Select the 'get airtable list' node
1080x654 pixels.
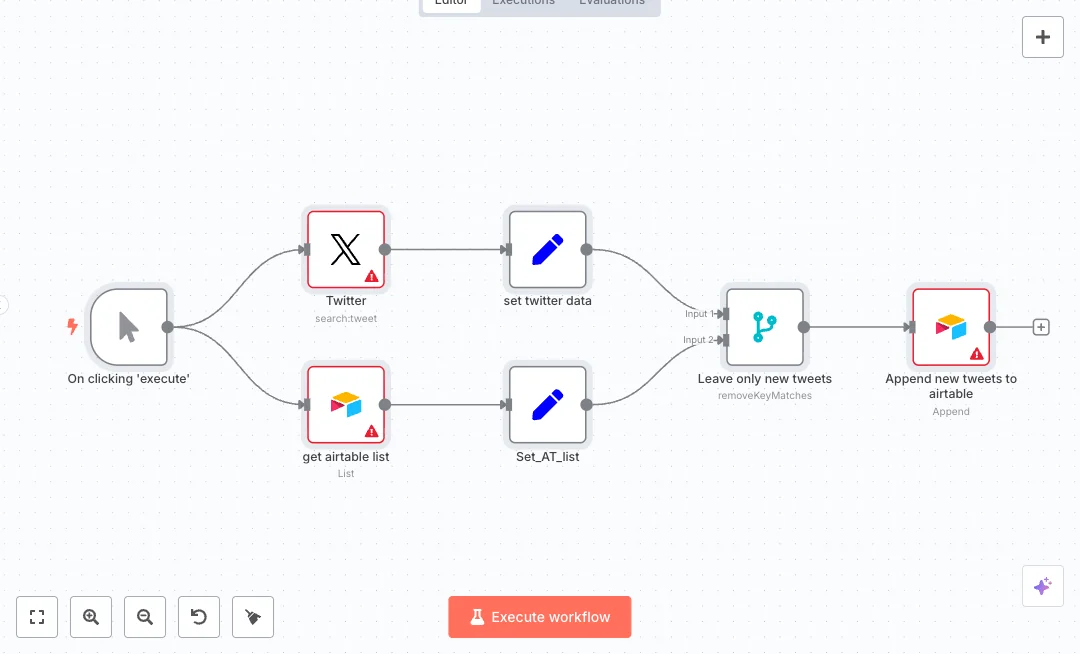tap(345, 405)
